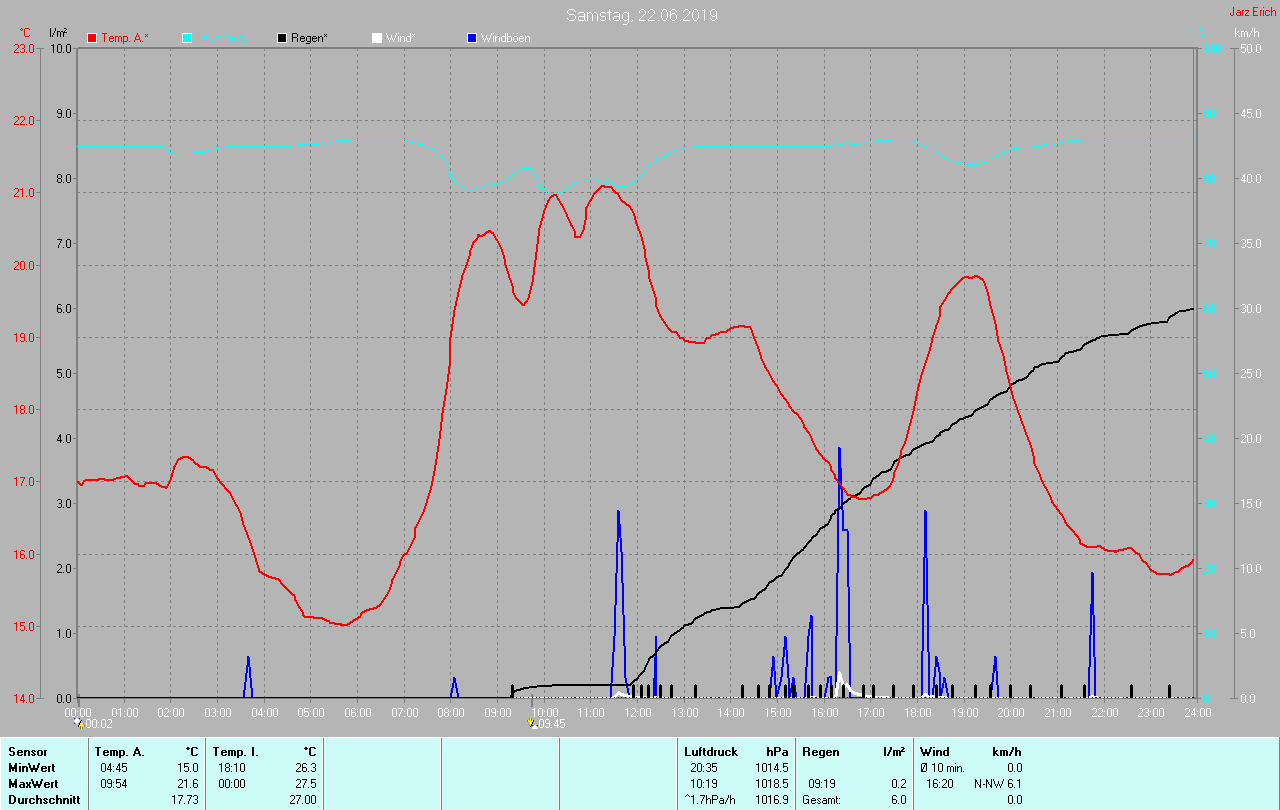The width and height of the screenshot is (1280, 810).
Task: Click the cyan Feuchte A. legend square
Action: (x=187, y=38)
